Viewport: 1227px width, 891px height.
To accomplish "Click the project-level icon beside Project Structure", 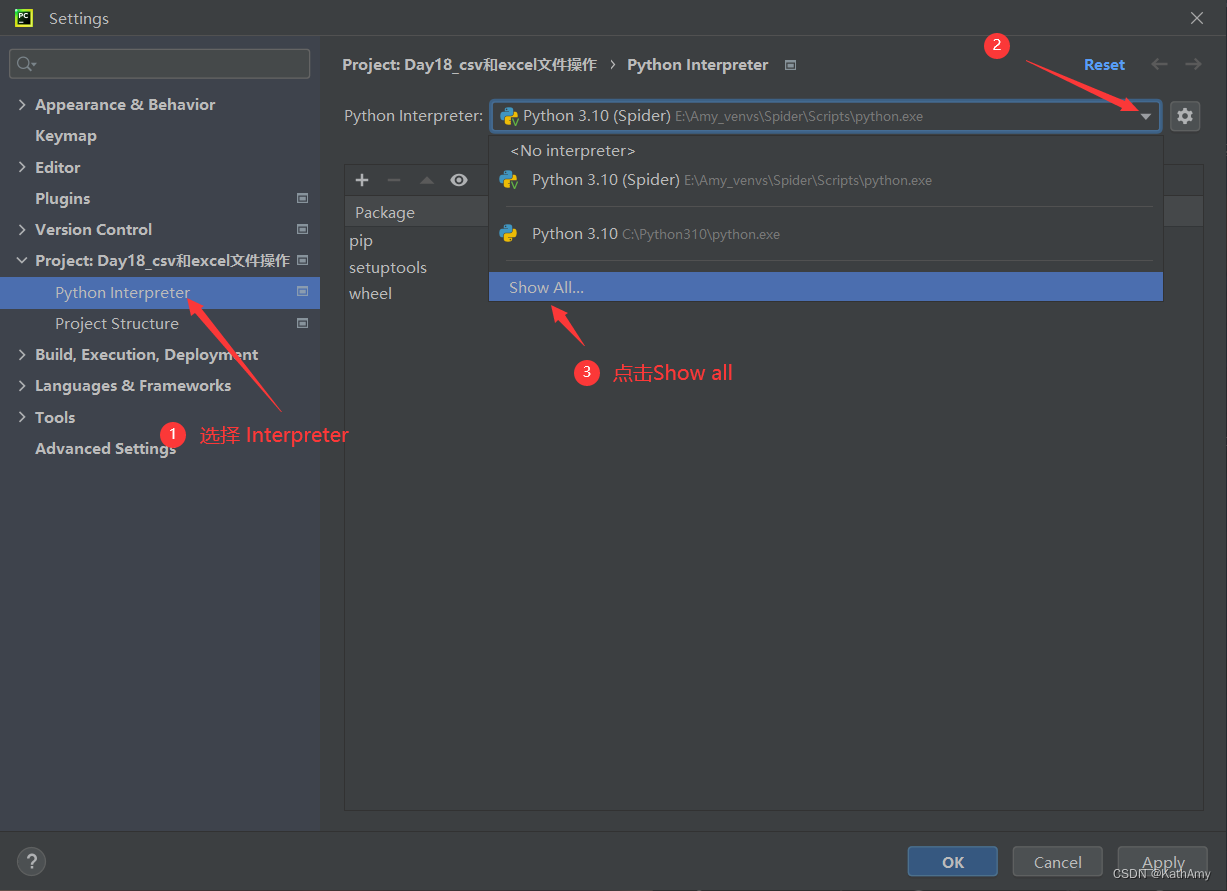I will (303, 323).
